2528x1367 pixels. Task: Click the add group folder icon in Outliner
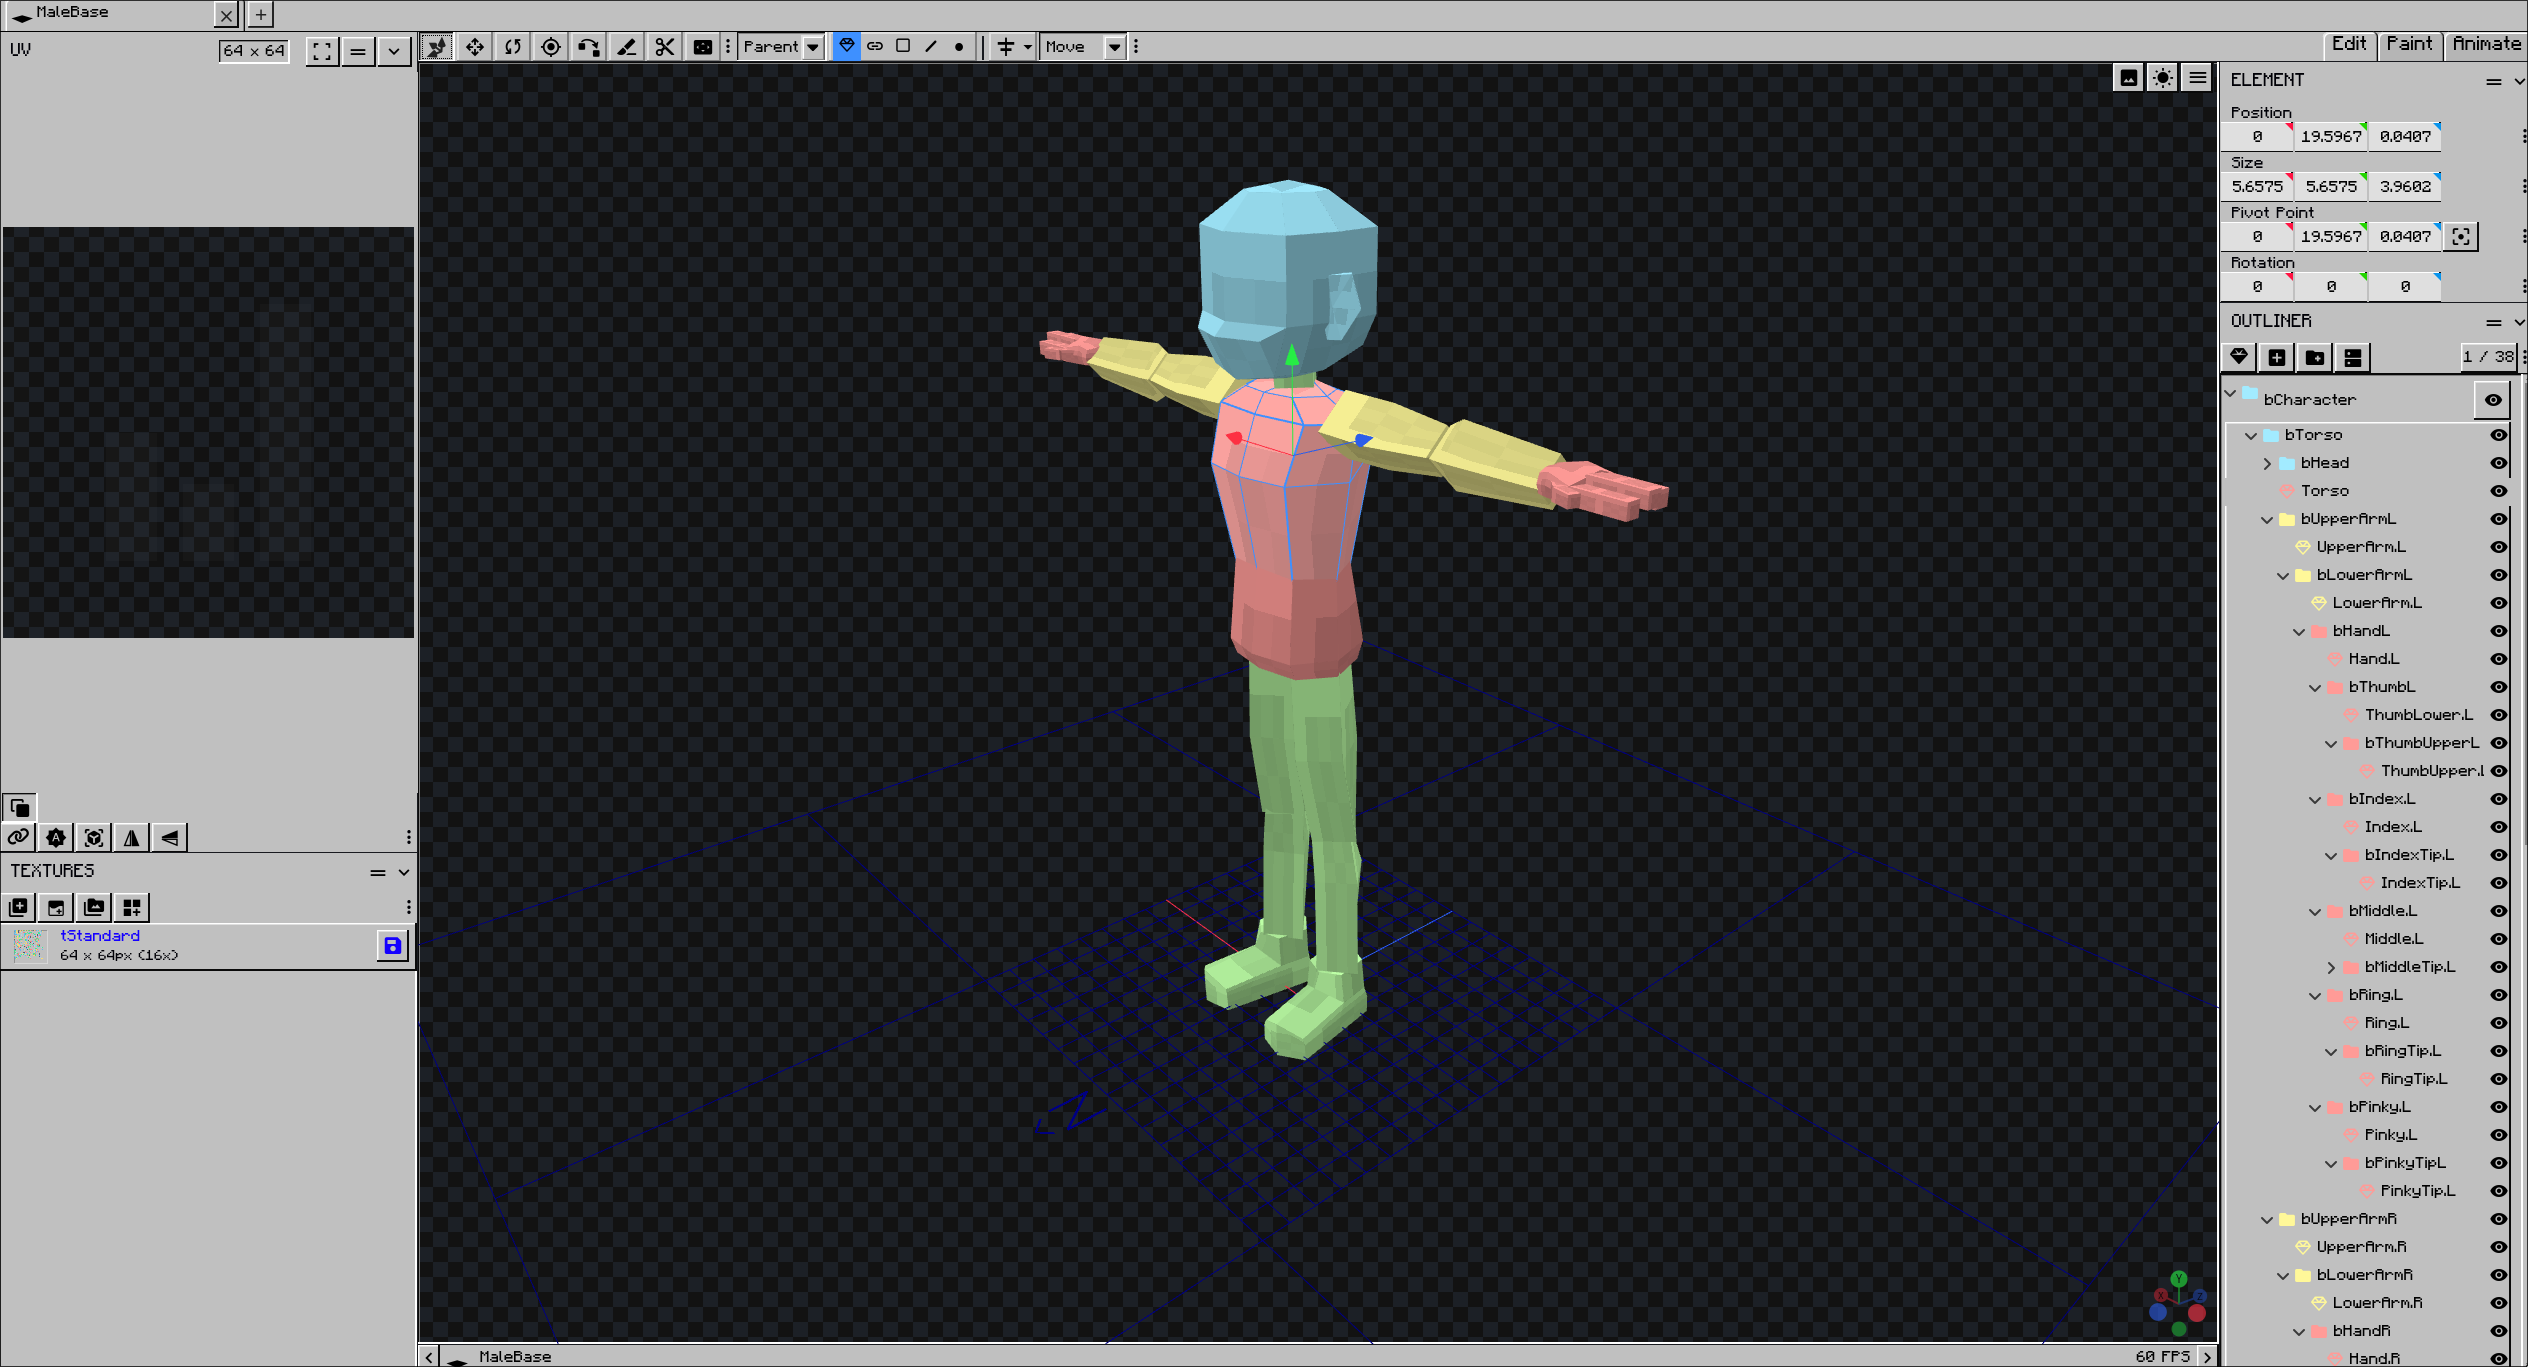click(2315, 357)
